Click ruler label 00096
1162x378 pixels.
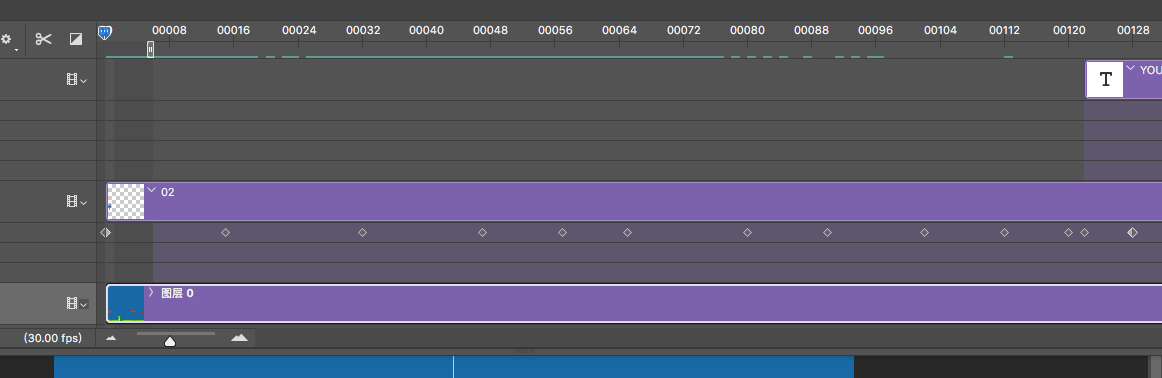875,30
